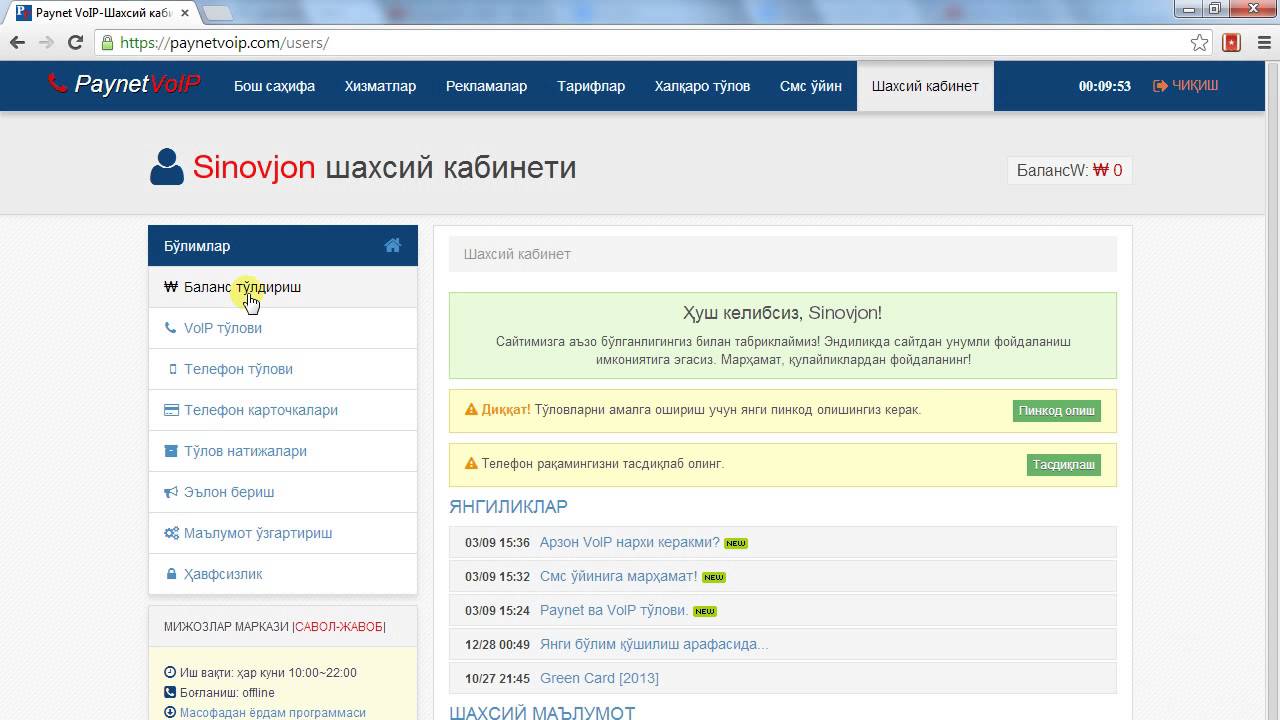The width and height of the screenshot is (1280, 720).
Task: Click the icon beside Тўлов натижалари
Action: 171,451
